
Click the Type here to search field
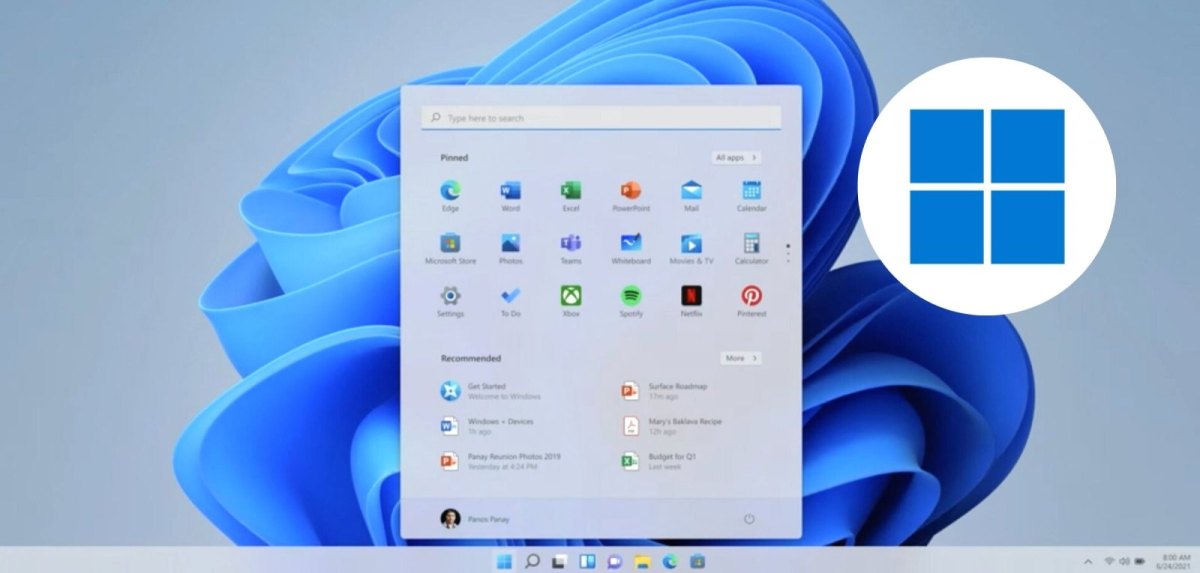click(601, 118)
